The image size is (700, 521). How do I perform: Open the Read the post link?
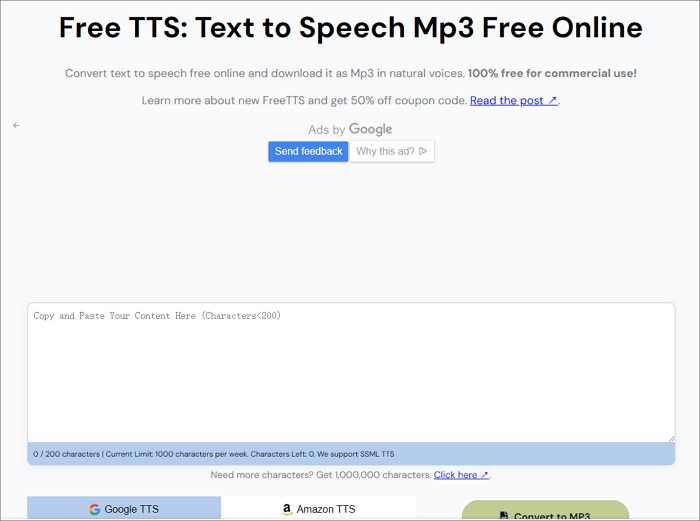click(507, 101)
